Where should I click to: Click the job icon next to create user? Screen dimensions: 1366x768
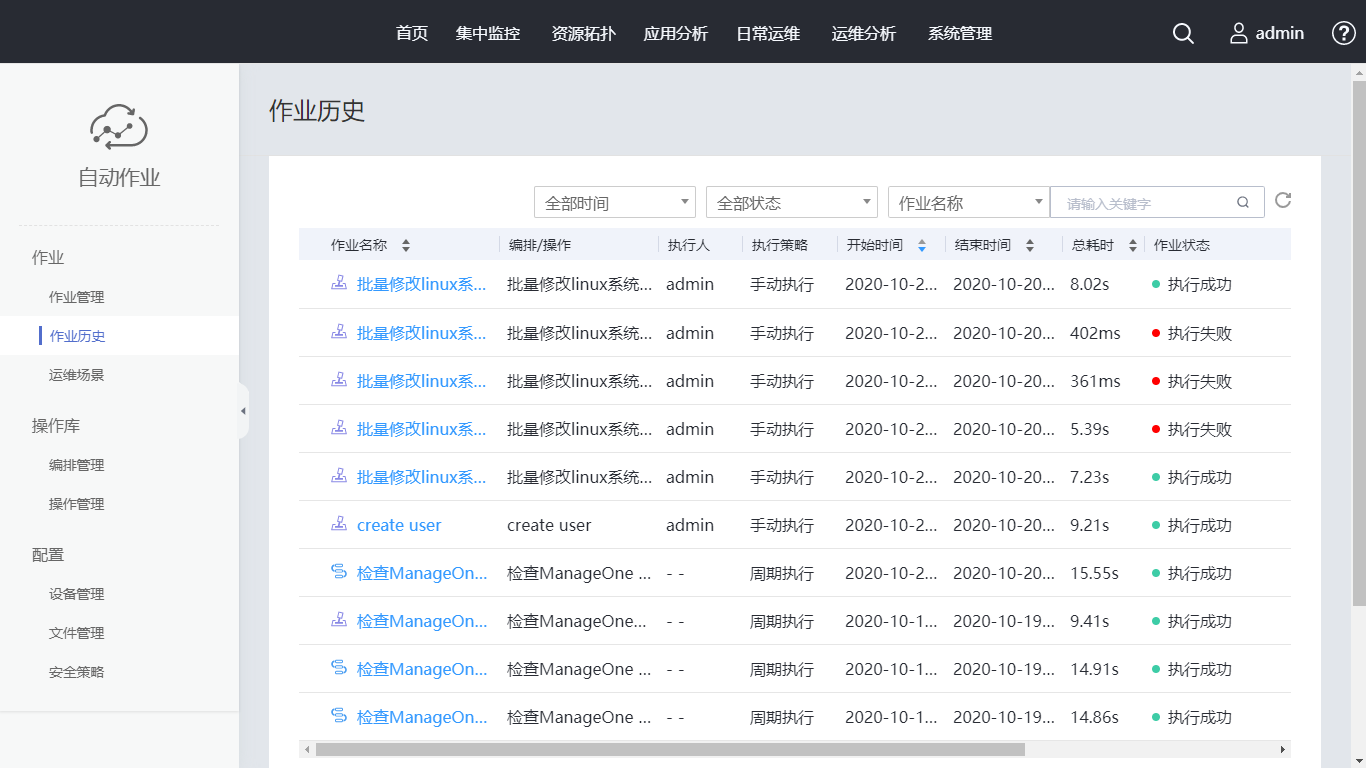tap(339, 524)
